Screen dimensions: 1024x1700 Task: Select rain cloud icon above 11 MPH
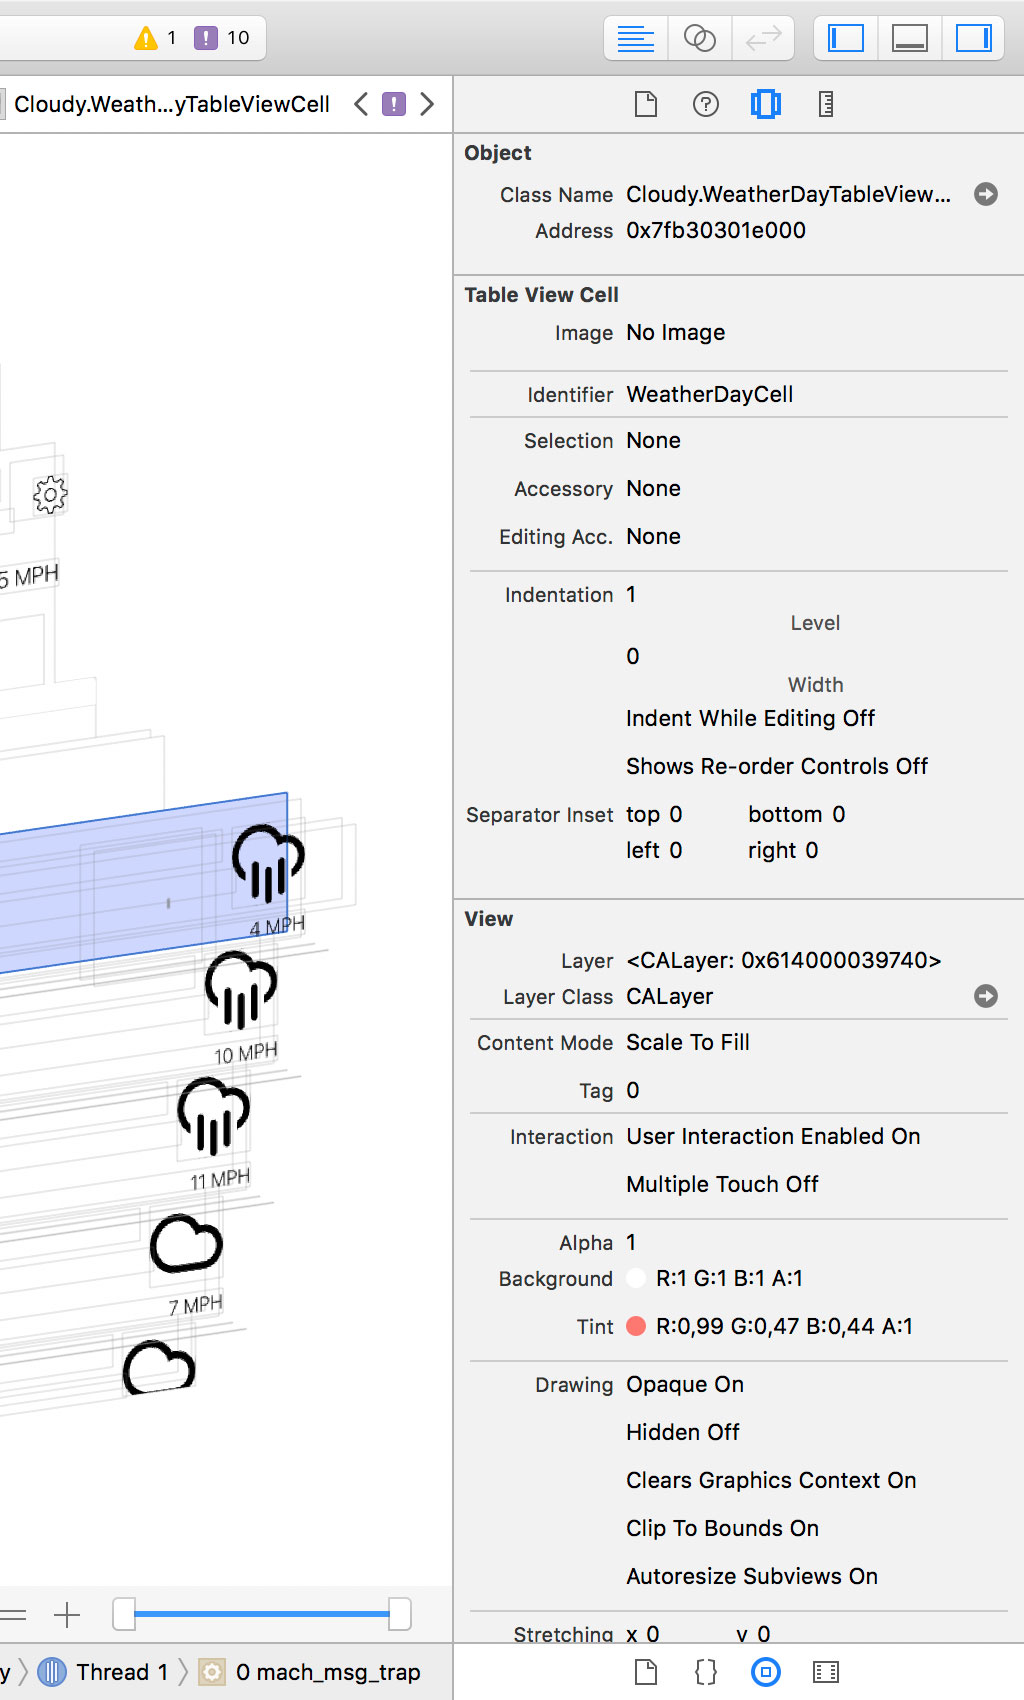pos(213,1116)
